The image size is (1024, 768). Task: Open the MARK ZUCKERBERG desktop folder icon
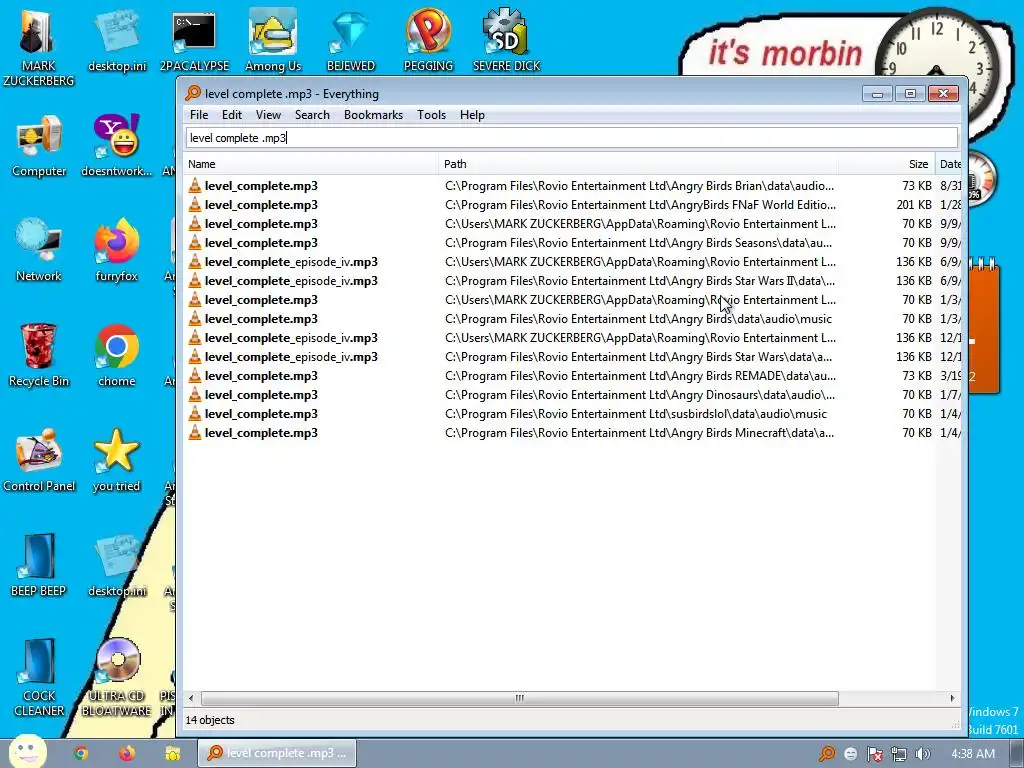coord(39,46)
